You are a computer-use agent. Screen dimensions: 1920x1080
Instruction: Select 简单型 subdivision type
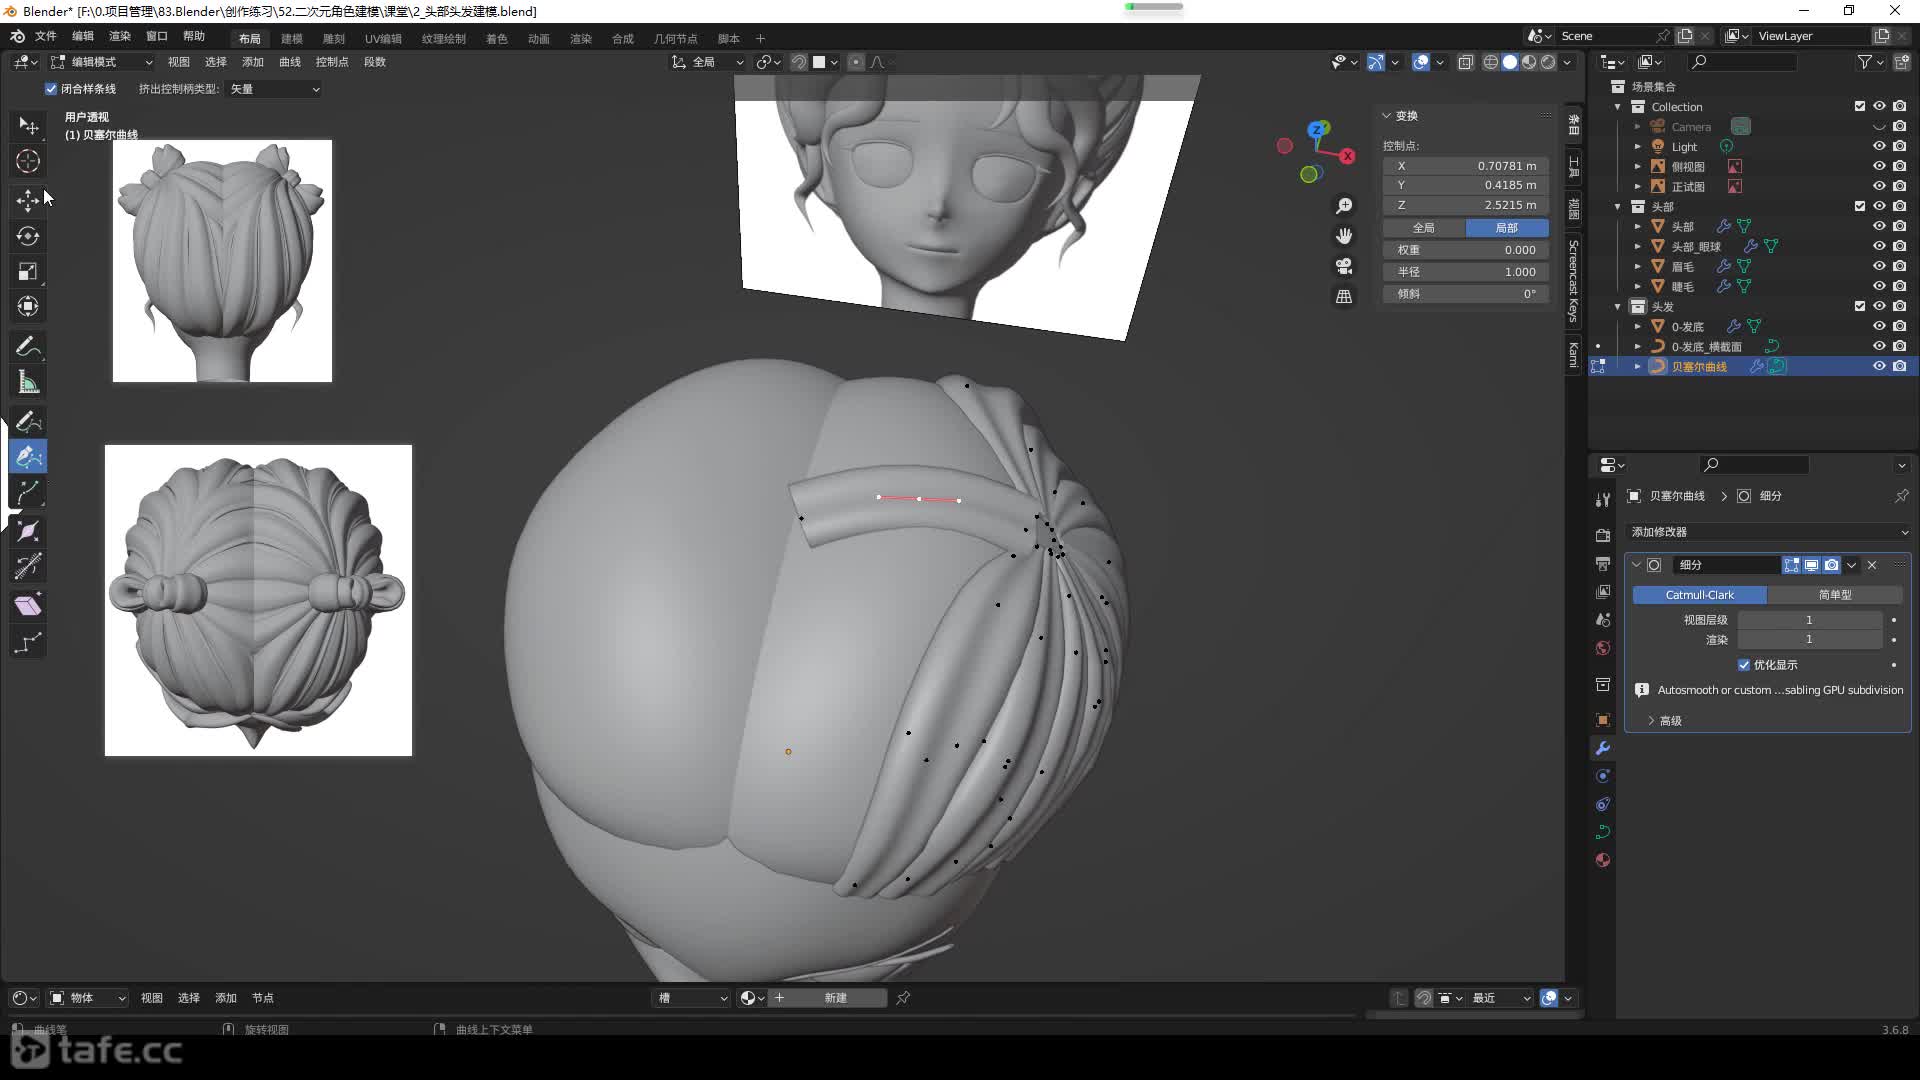1835,595
